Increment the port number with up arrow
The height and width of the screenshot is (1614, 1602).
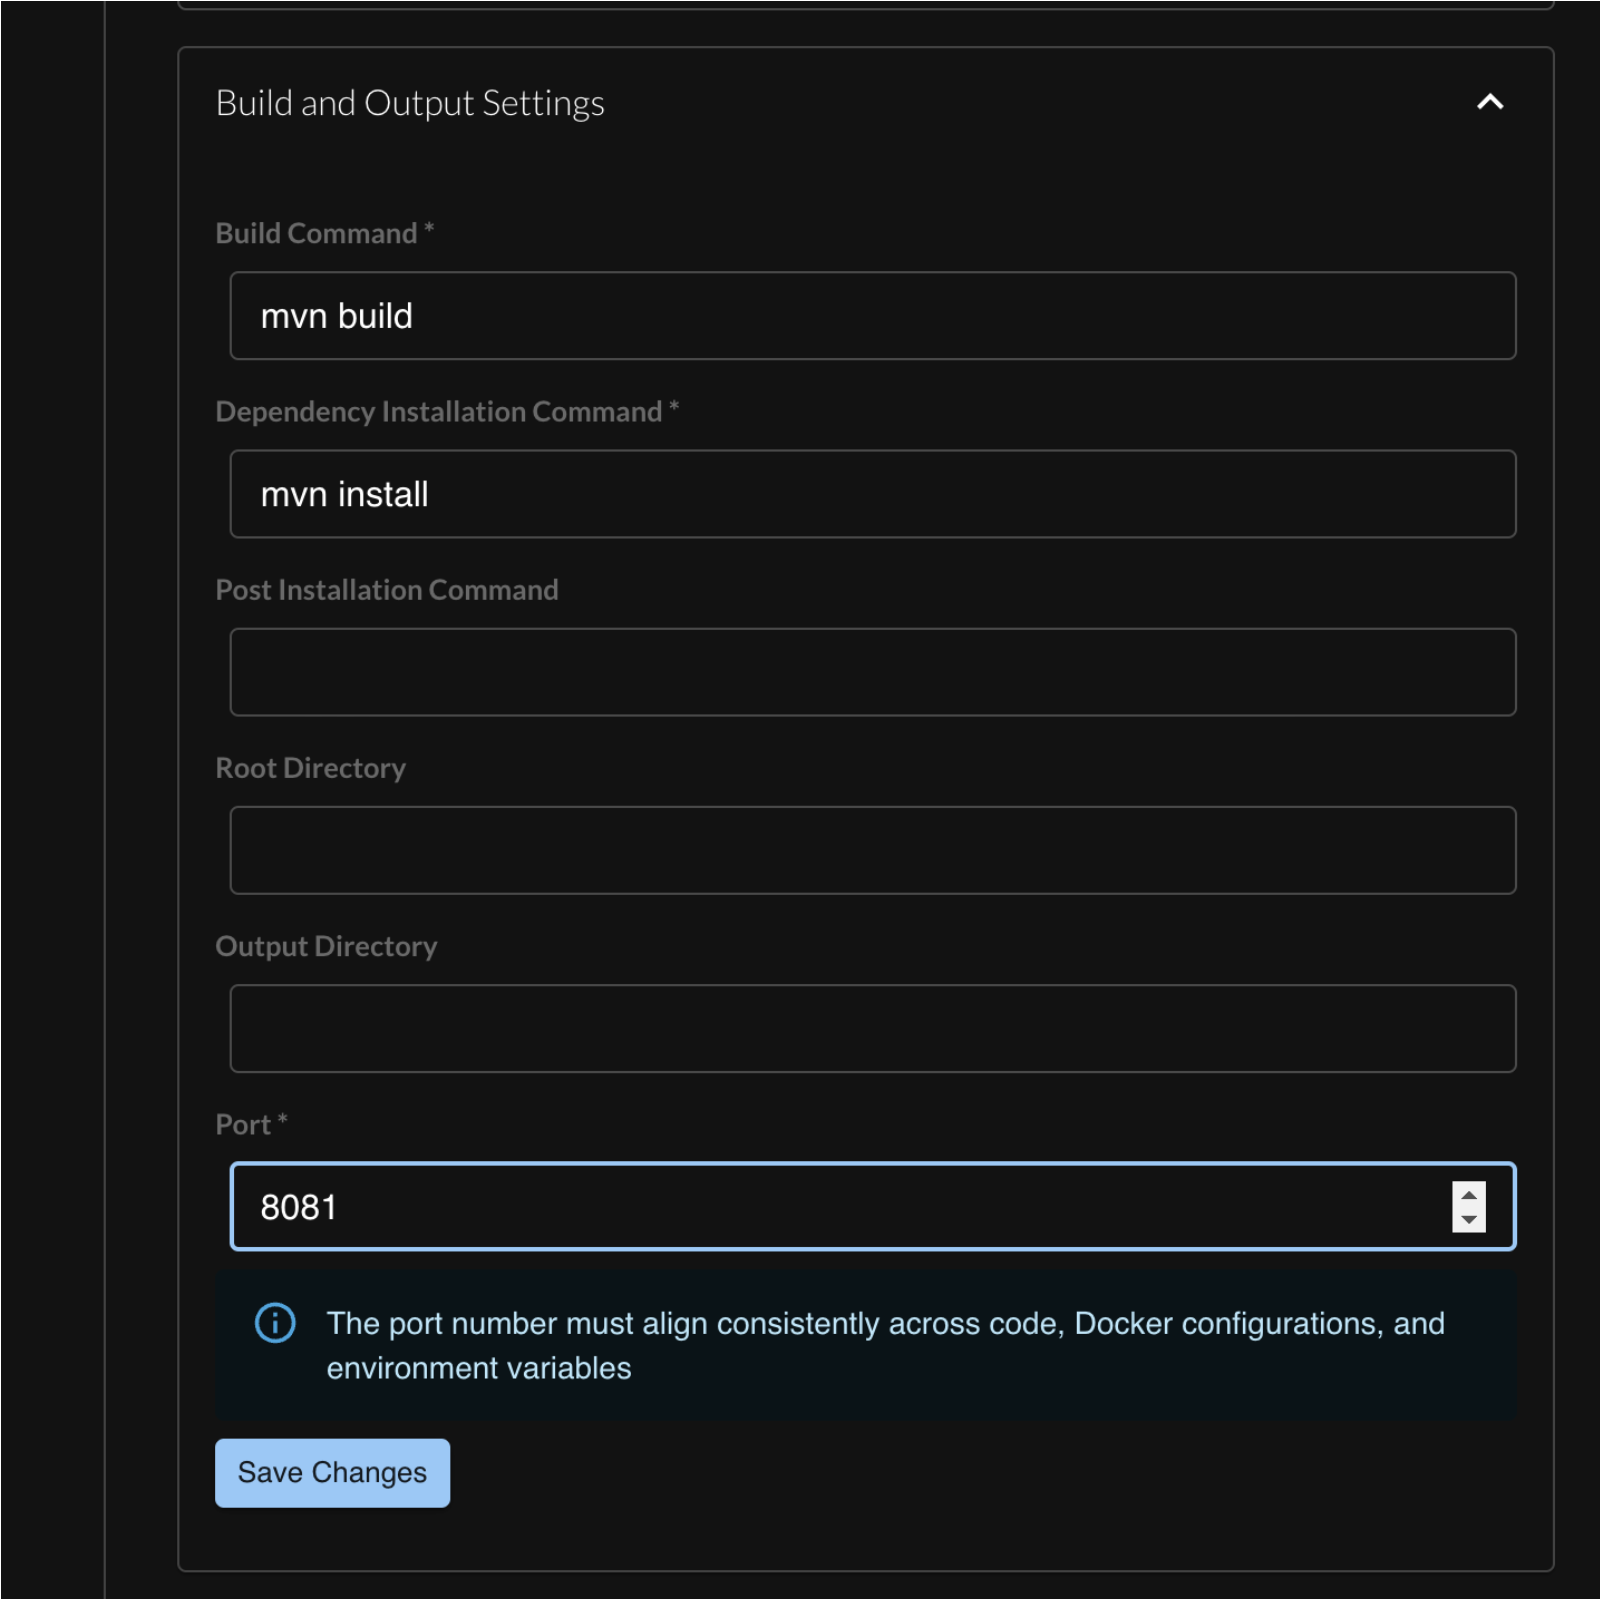pyautogui.click(x=1468, y=1195)
